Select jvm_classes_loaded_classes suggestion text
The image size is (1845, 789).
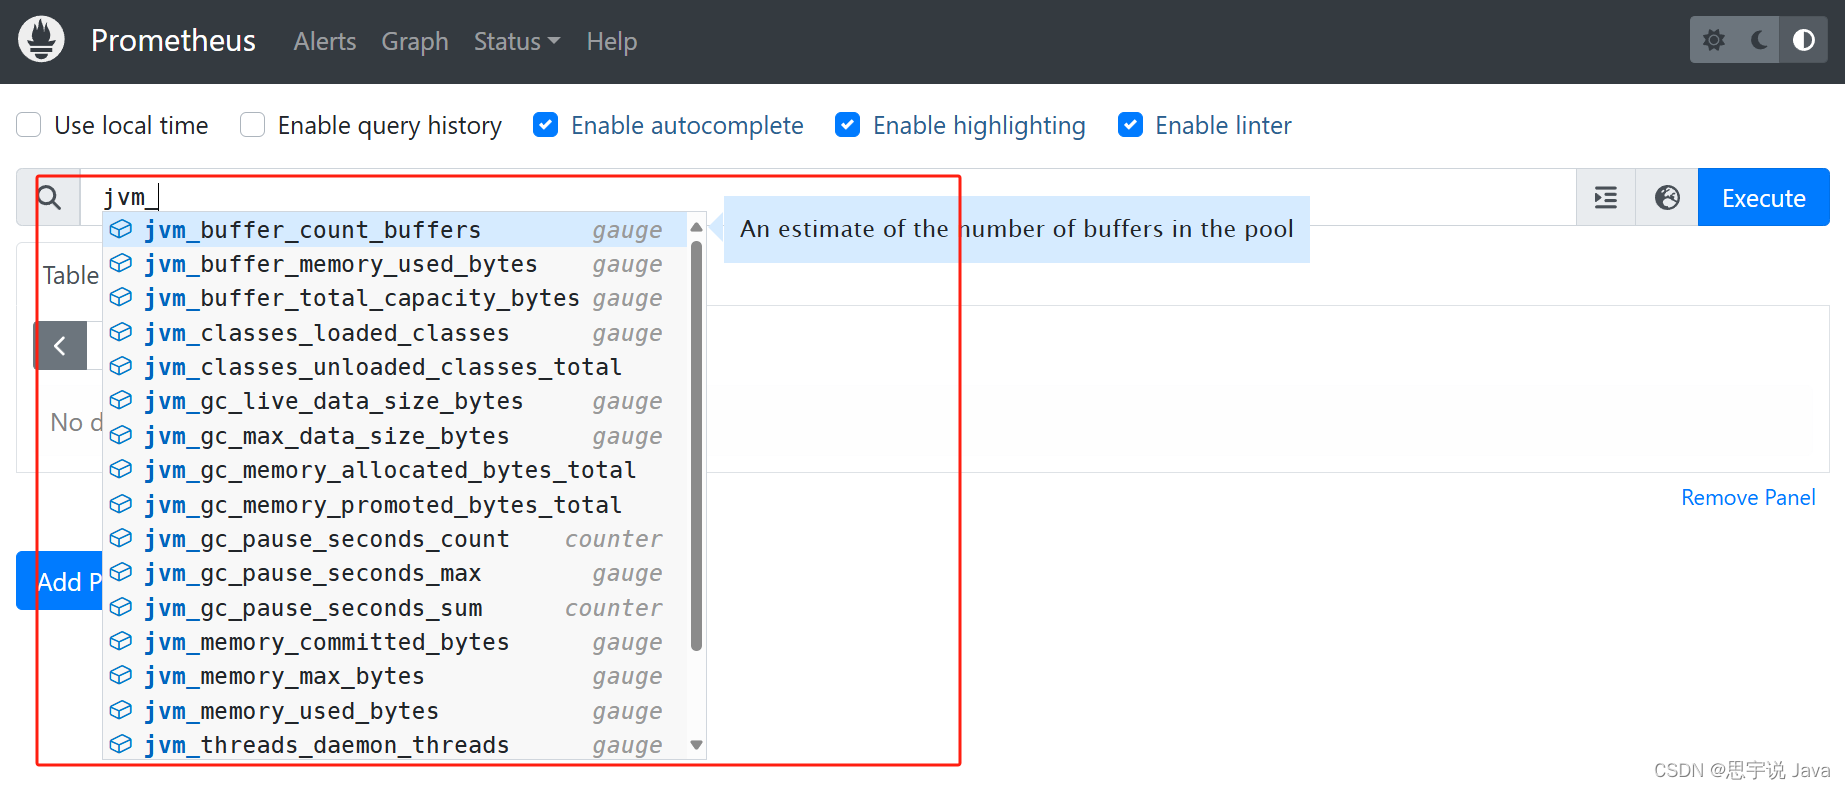coord(326,333)
